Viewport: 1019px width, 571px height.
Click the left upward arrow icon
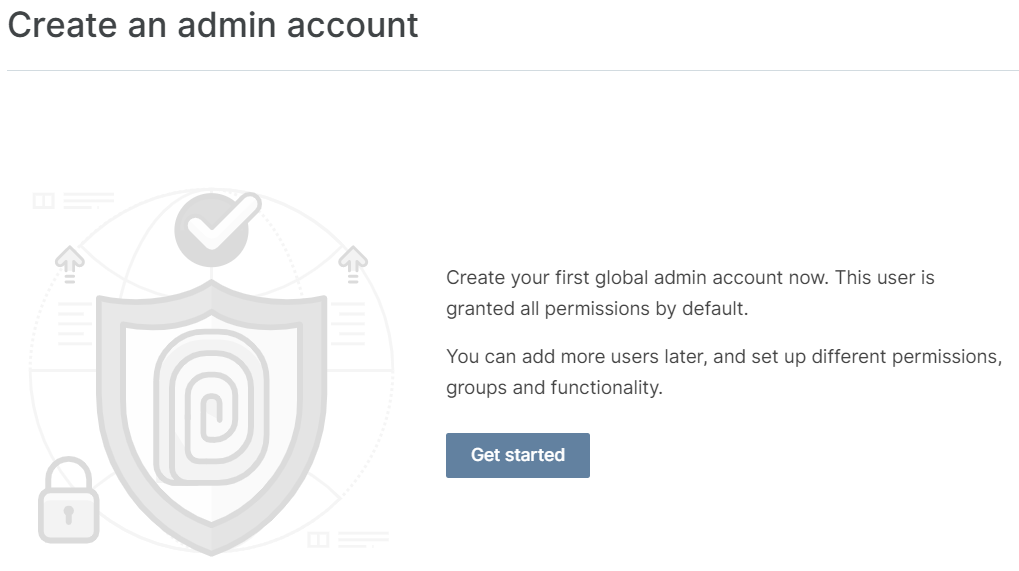[x=70, y=264]
